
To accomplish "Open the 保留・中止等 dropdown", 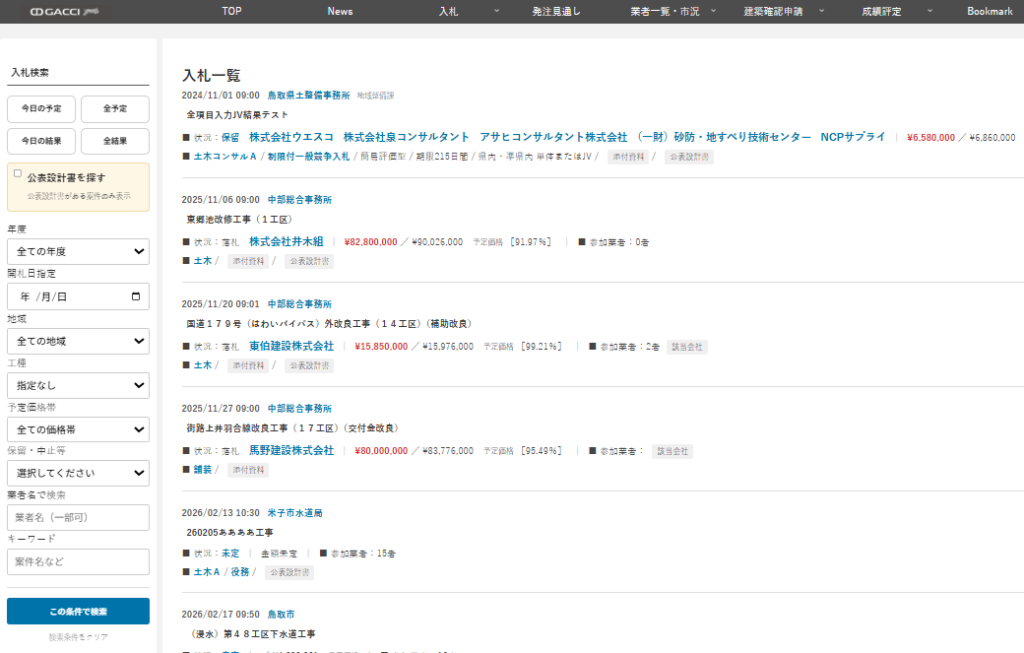I will pos(78,473).
